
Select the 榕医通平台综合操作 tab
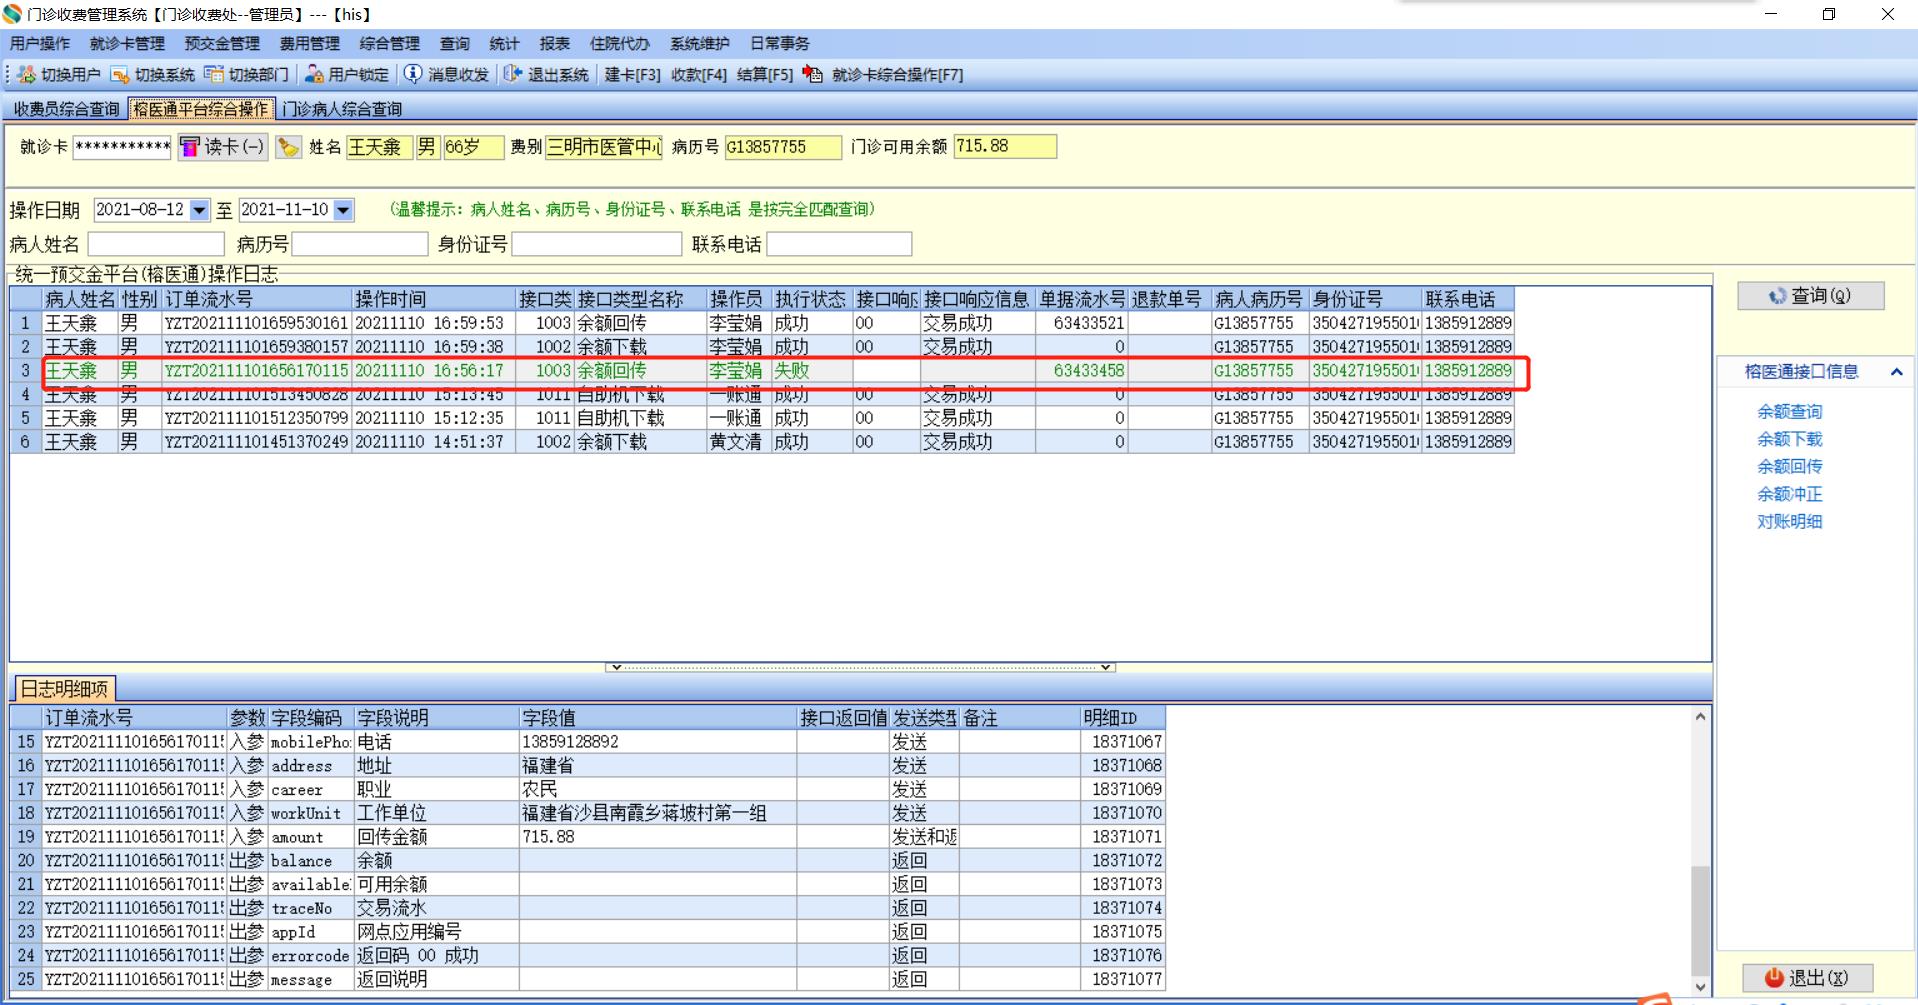(x=201, y=109)
